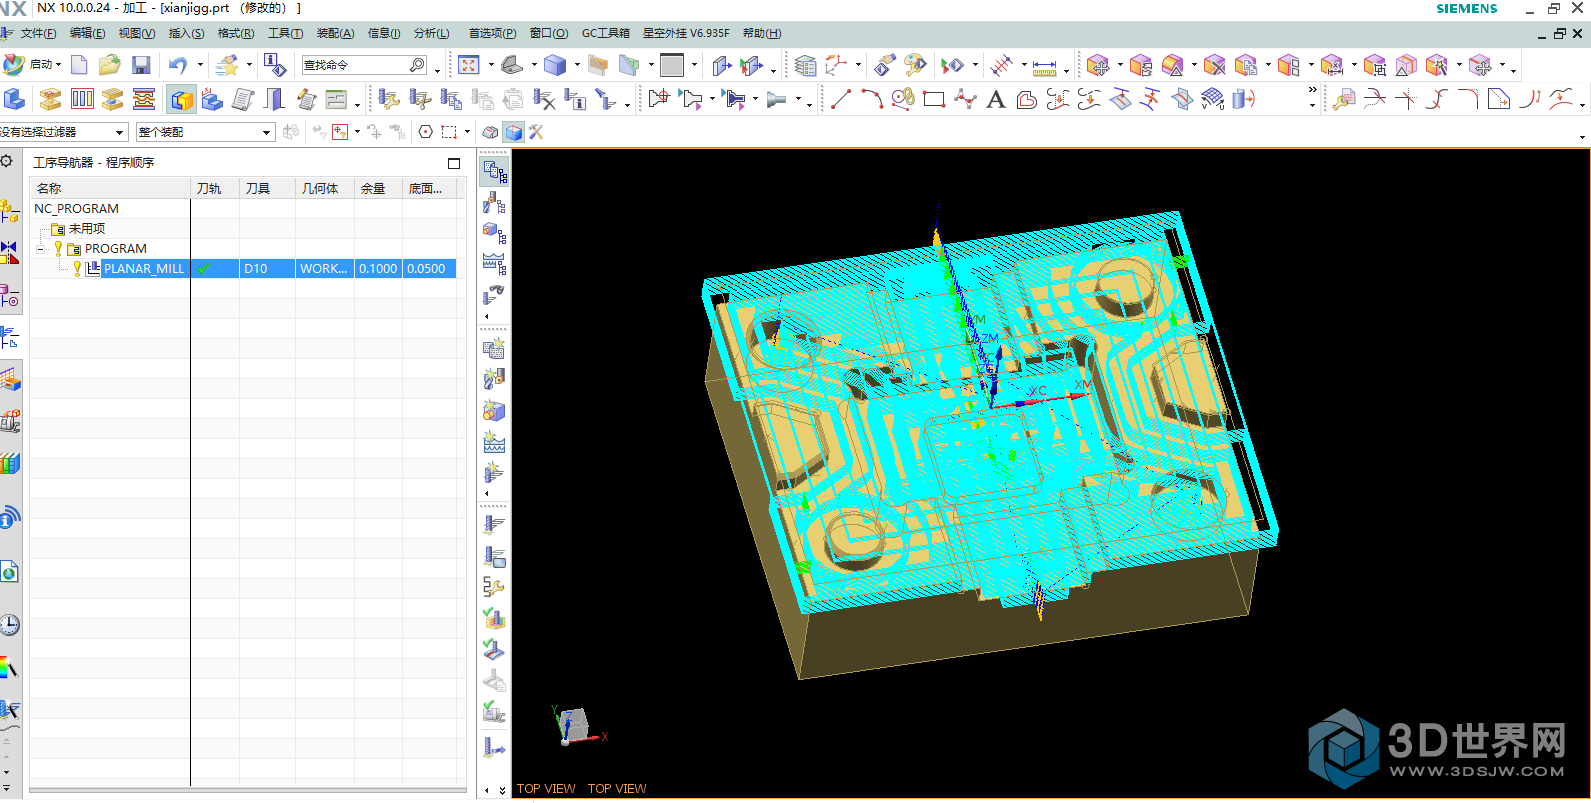Click the Undo arrow icon

tap(177, 65)
